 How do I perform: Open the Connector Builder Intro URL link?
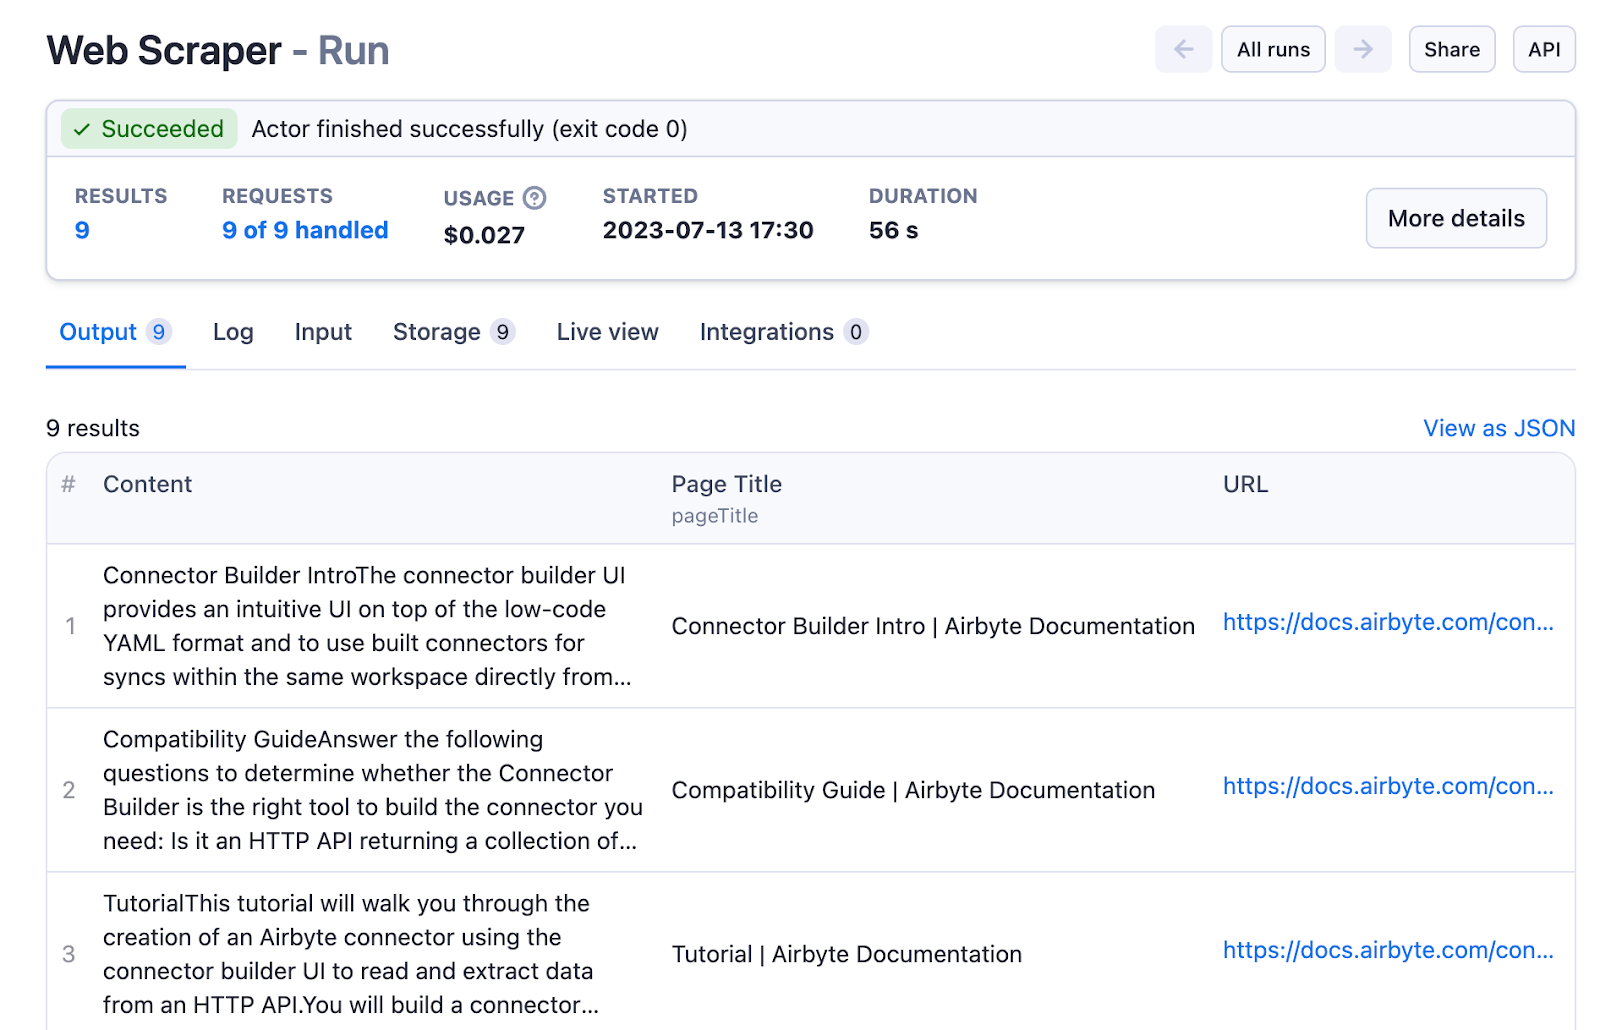point(1387,622)
